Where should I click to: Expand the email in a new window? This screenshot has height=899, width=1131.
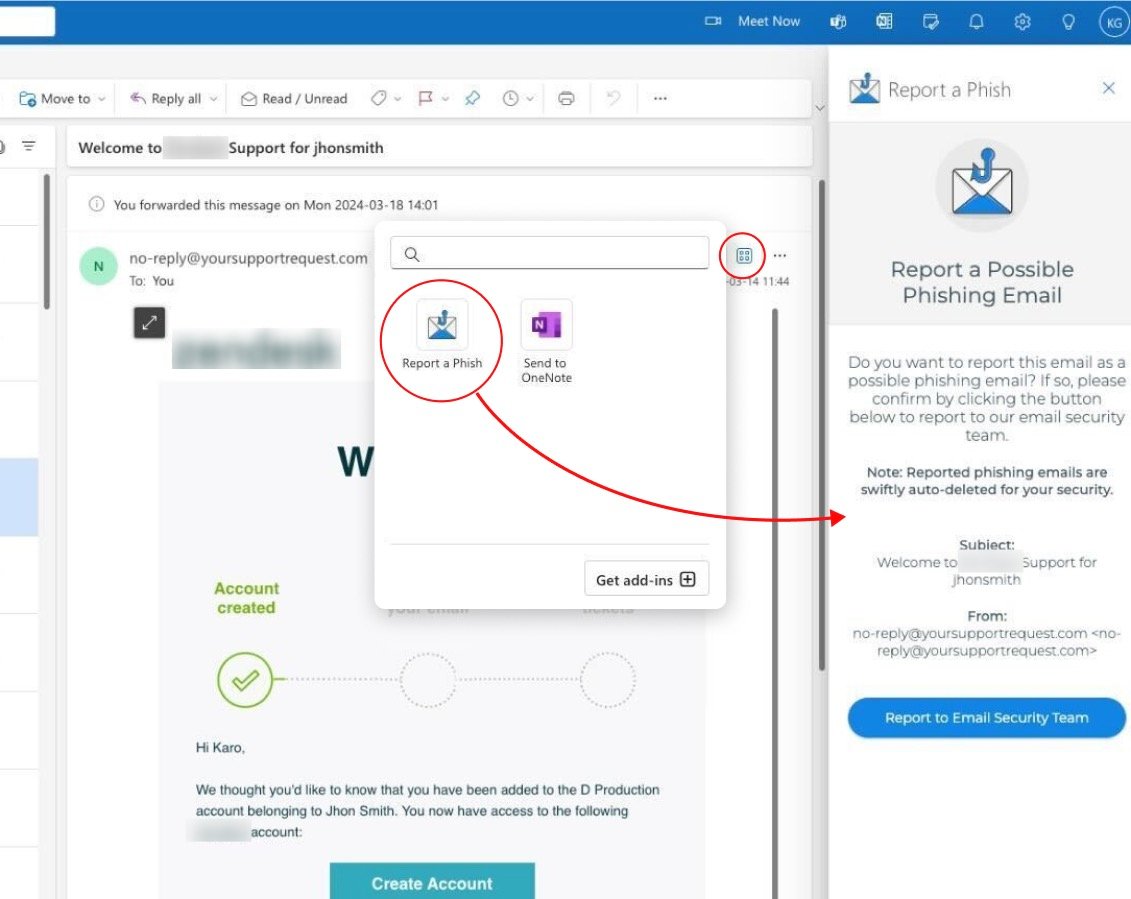[149, 324]
